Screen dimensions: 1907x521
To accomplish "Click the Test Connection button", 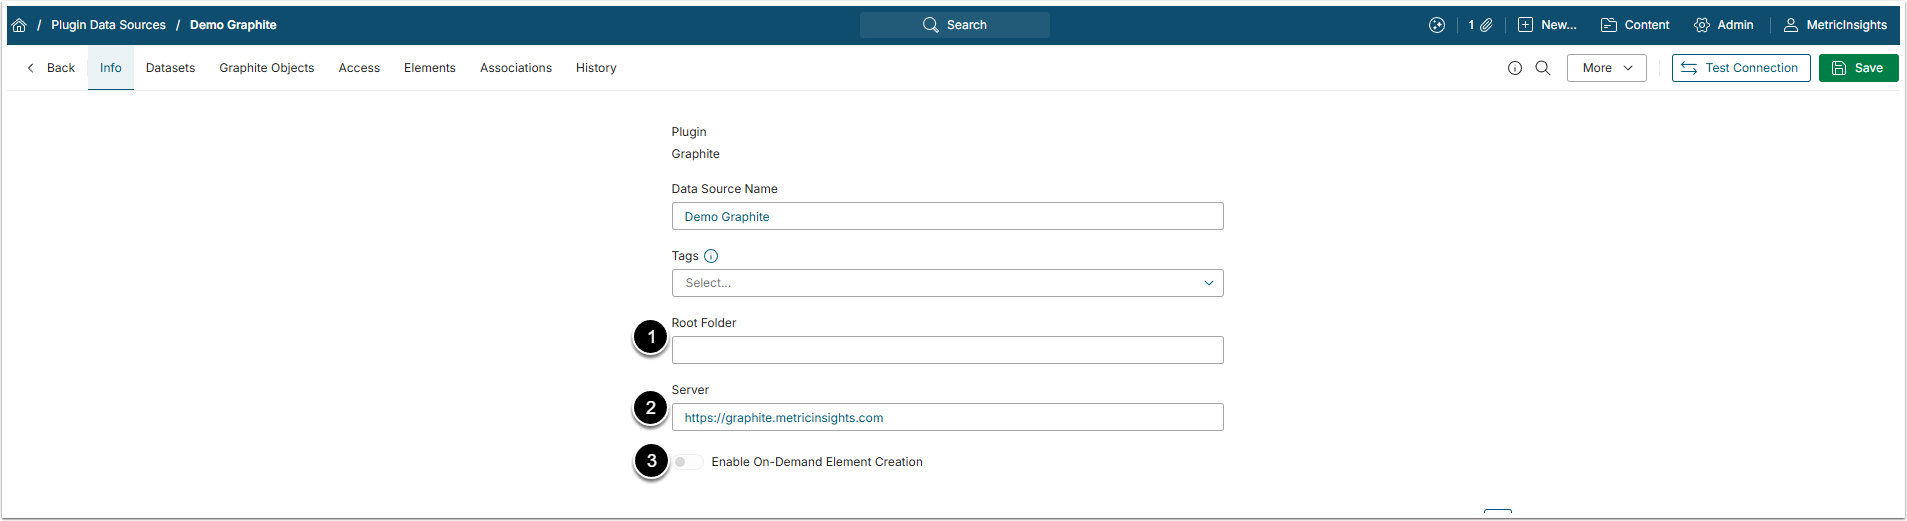I will point(1740,68).
